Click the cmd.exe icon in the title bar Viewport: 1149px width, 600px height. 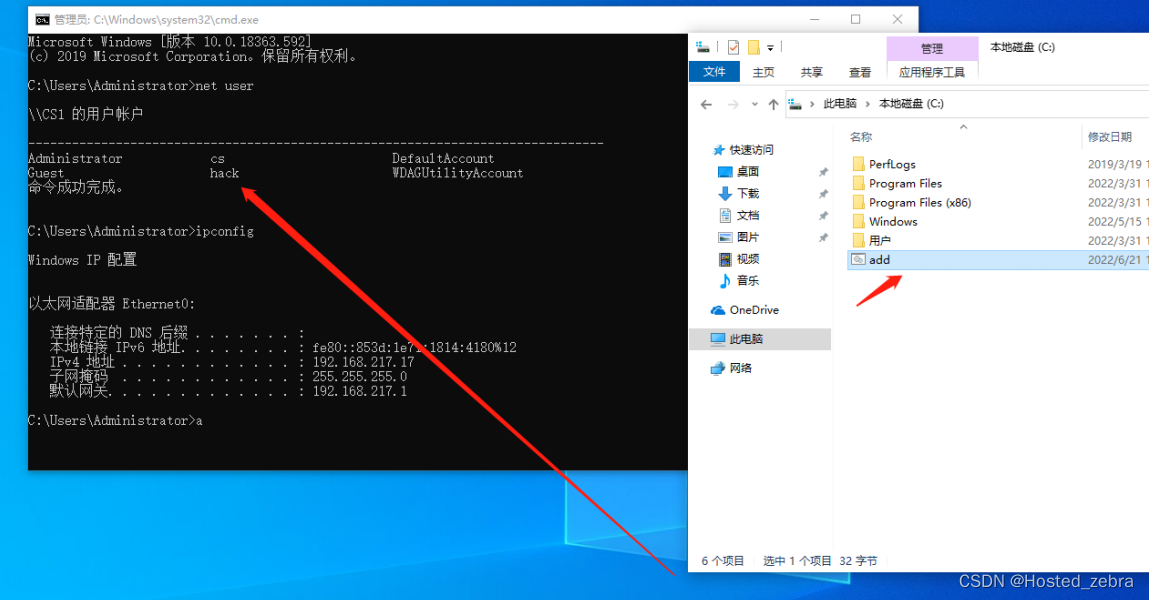(40, 19)
